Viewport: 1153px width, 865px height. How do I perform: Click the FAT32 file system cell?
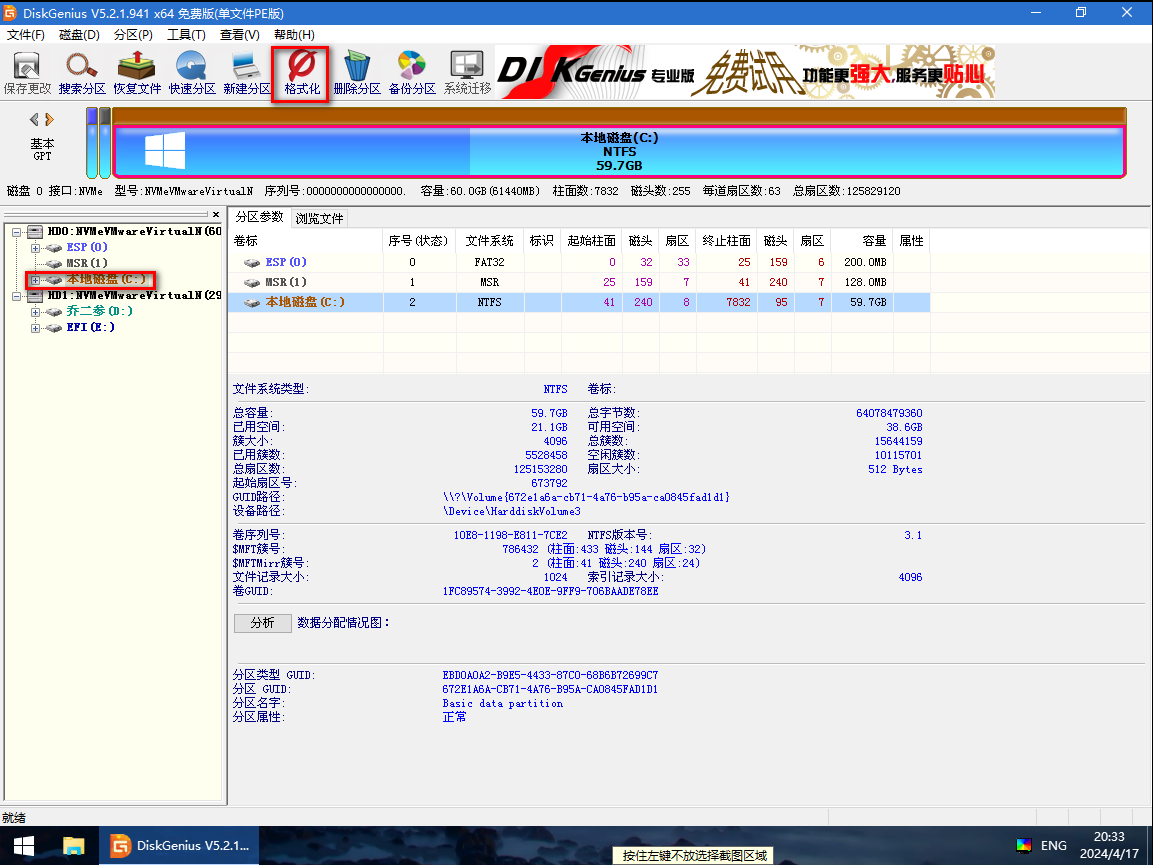pos(489,262)
